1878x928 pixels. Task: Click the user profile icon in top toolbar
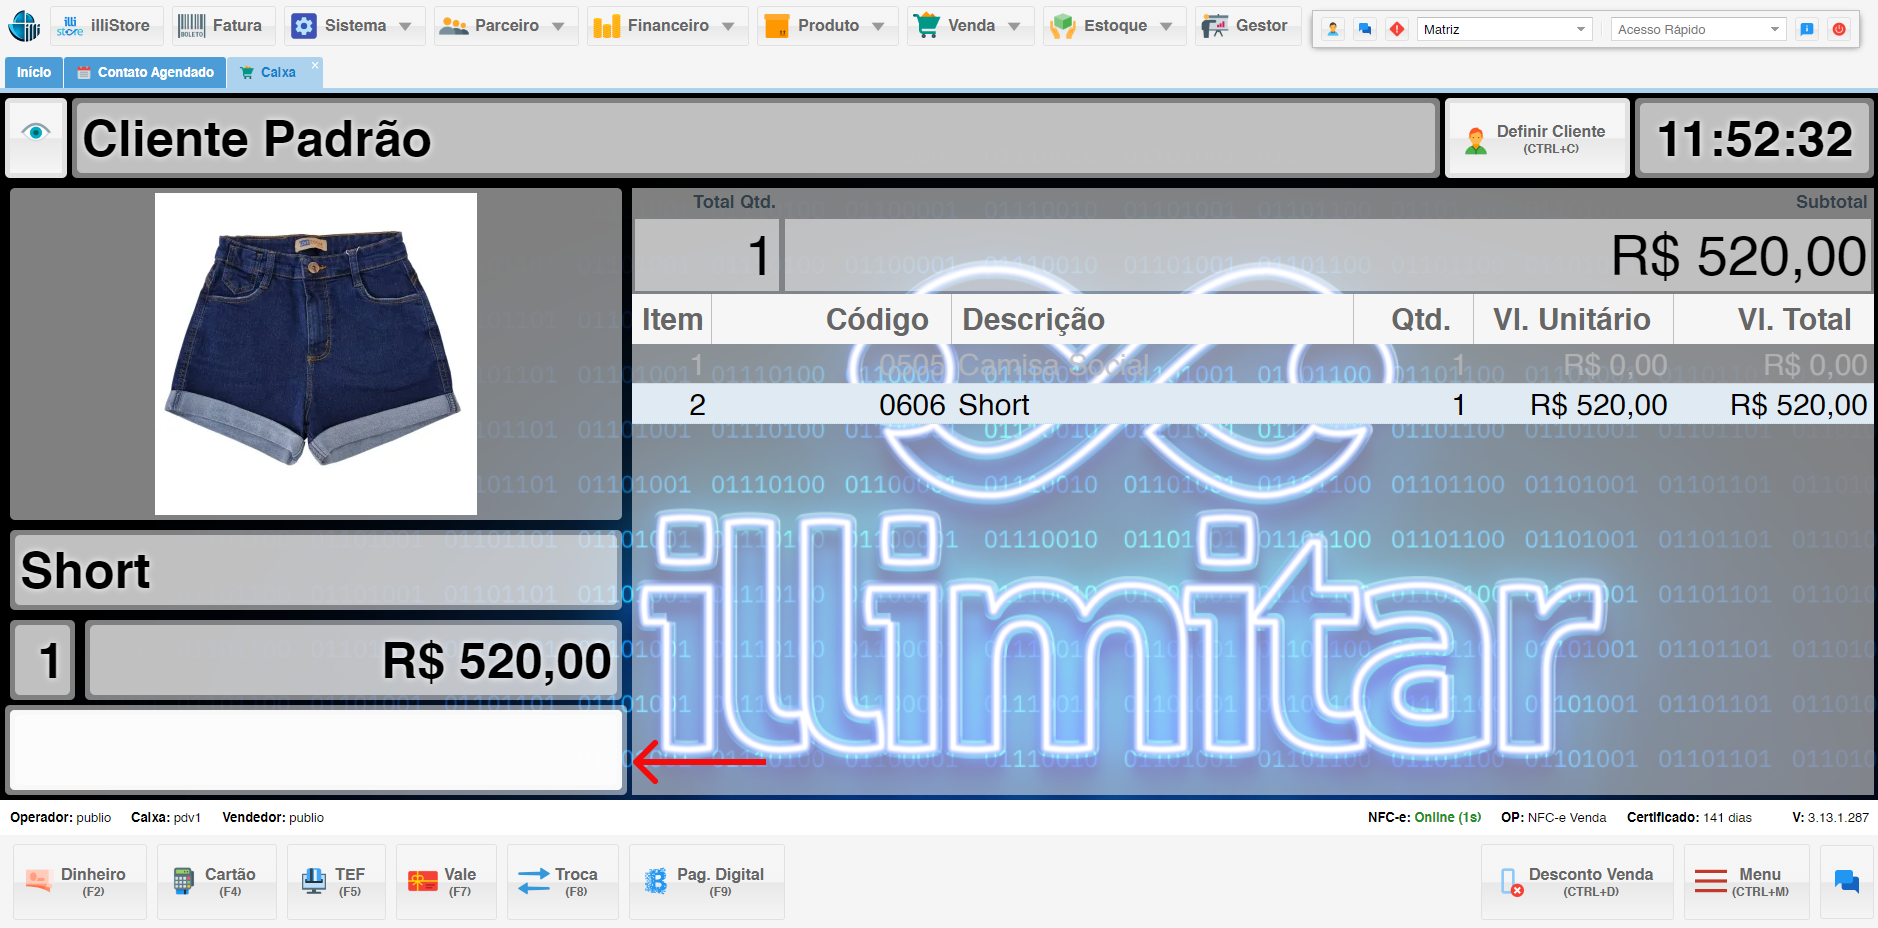[x=1333, y=29]
